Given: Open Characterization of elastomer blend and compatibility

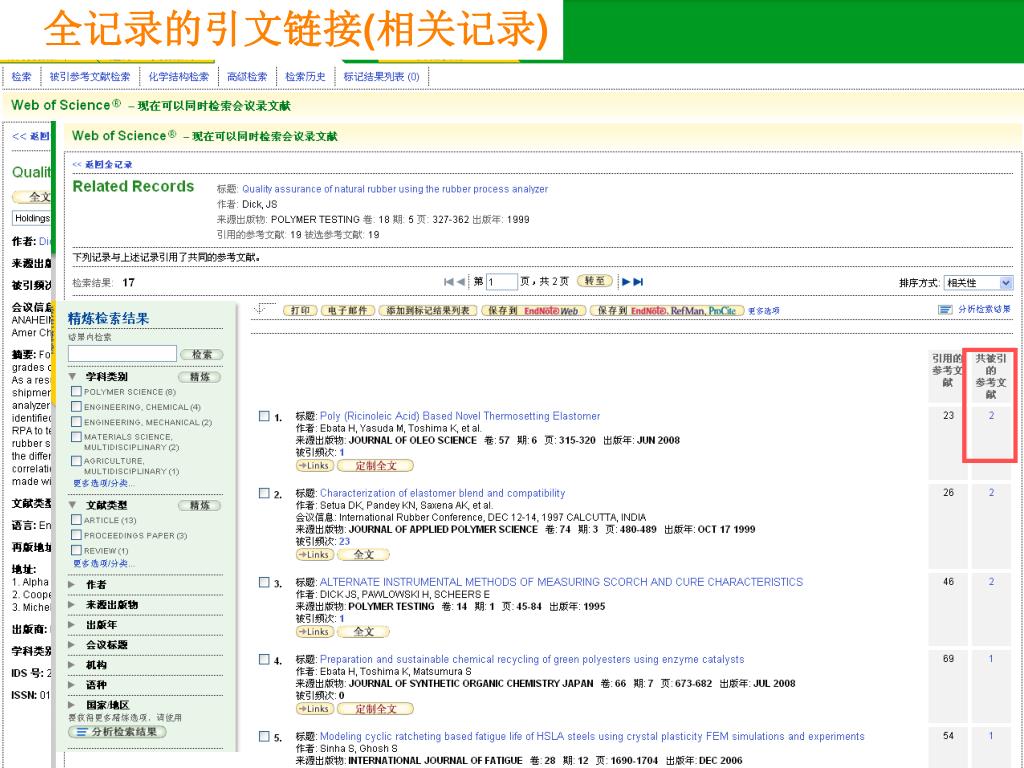Looking at the screenshot, I should tap(442, 493).
